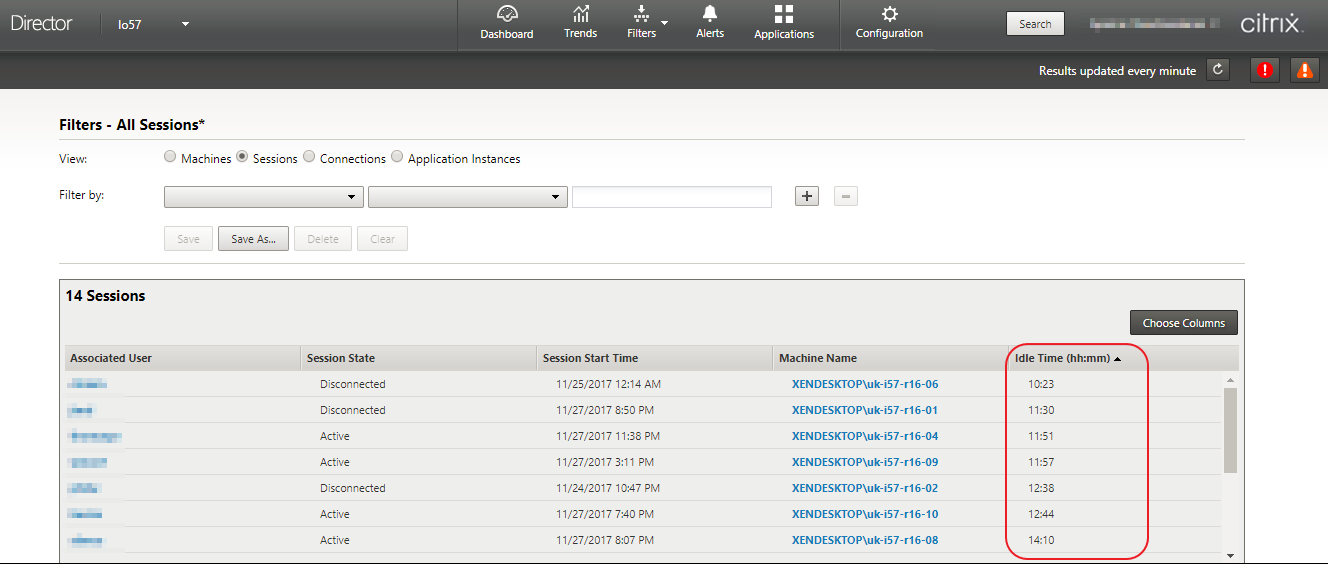The height and width of the screenshot is (564, 1328).
Task: Open machine XENDESKTOP\uk-i57-r16-10 link
Action: 865,514
